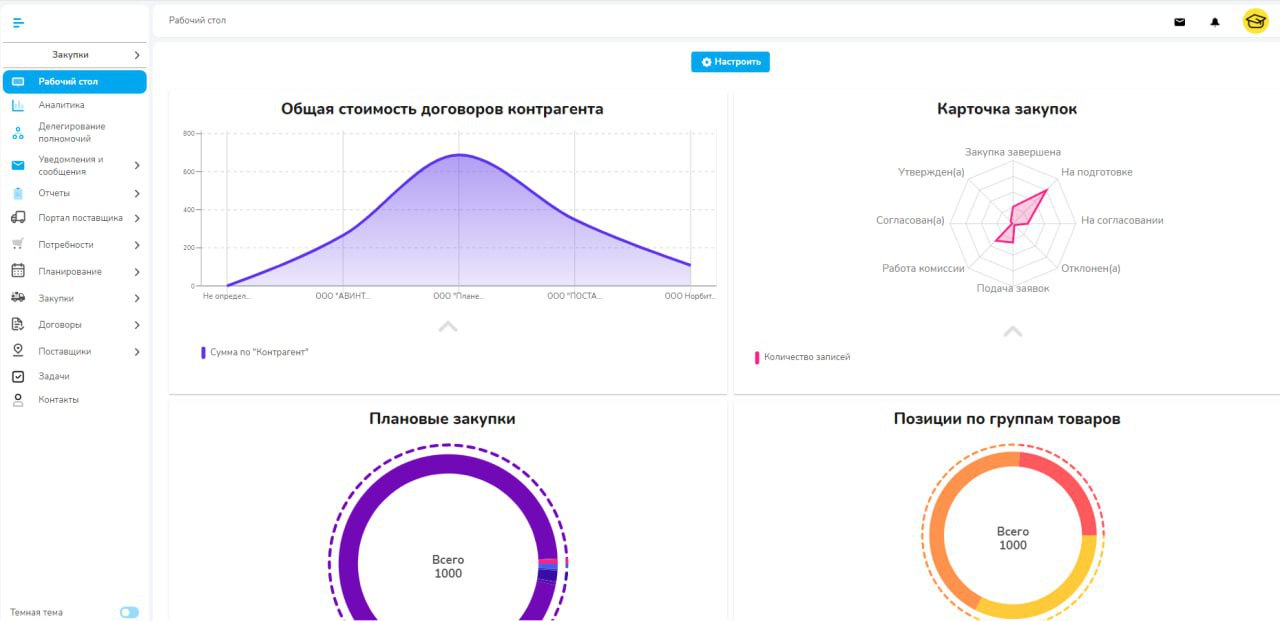Click the Отчеты document icon
1280x621 pixels.
[x=16, y=193]
